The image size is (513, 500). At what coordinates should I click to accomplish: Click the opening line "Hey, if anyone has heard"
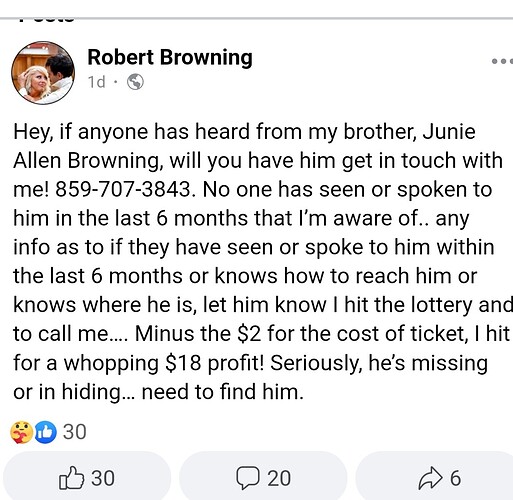pyautogui.click(x=131, y=132)
